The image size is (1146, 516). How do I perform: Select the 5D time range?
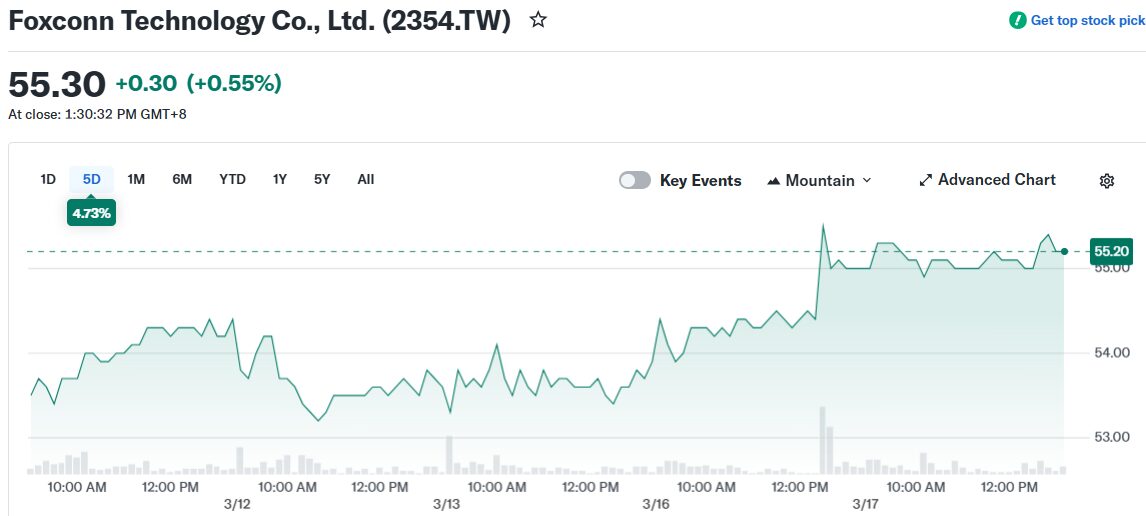(x=91, y=179)
